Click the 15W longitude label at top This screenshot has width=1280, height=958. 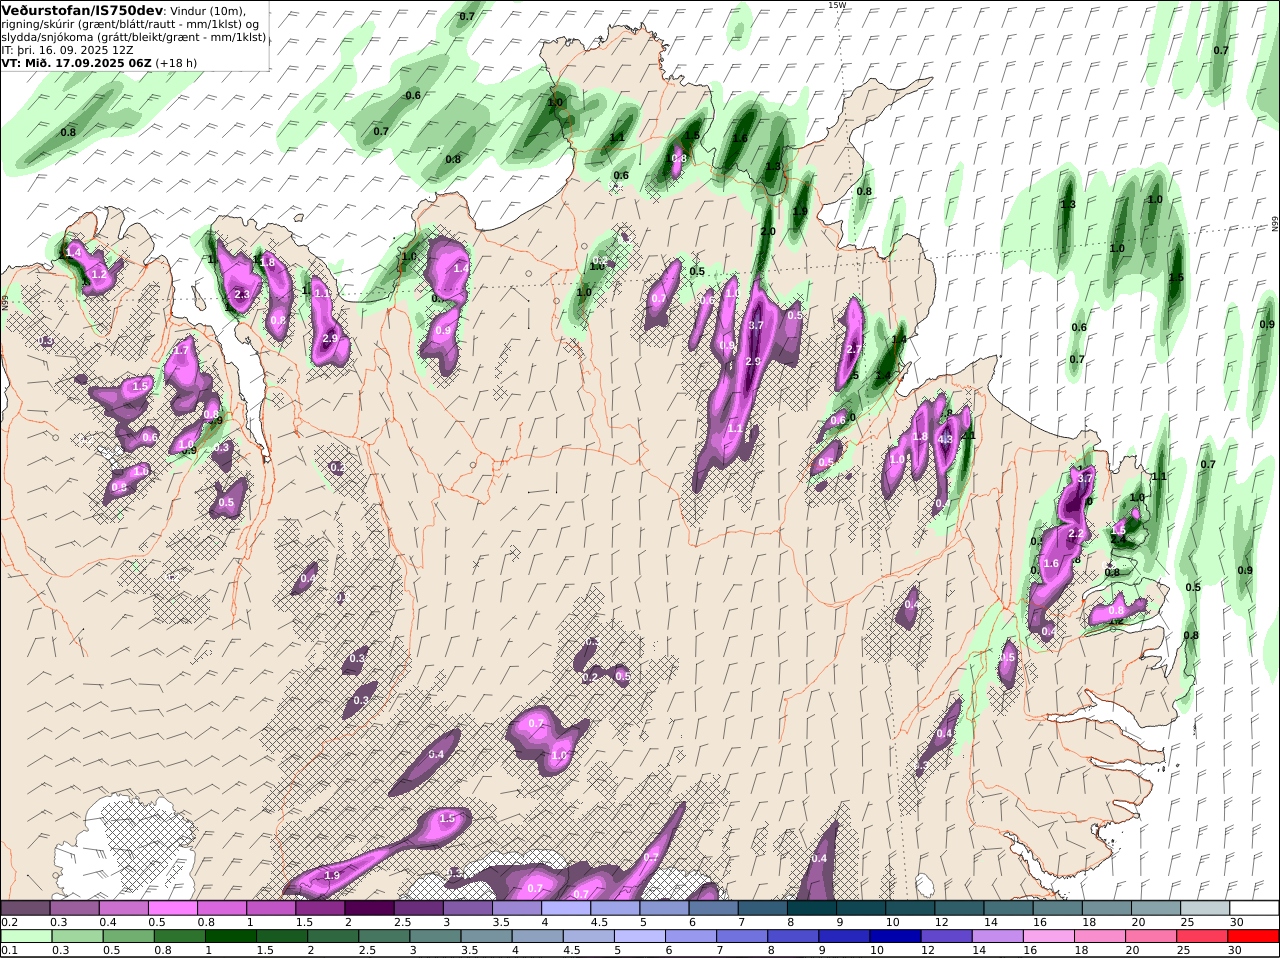836,6
